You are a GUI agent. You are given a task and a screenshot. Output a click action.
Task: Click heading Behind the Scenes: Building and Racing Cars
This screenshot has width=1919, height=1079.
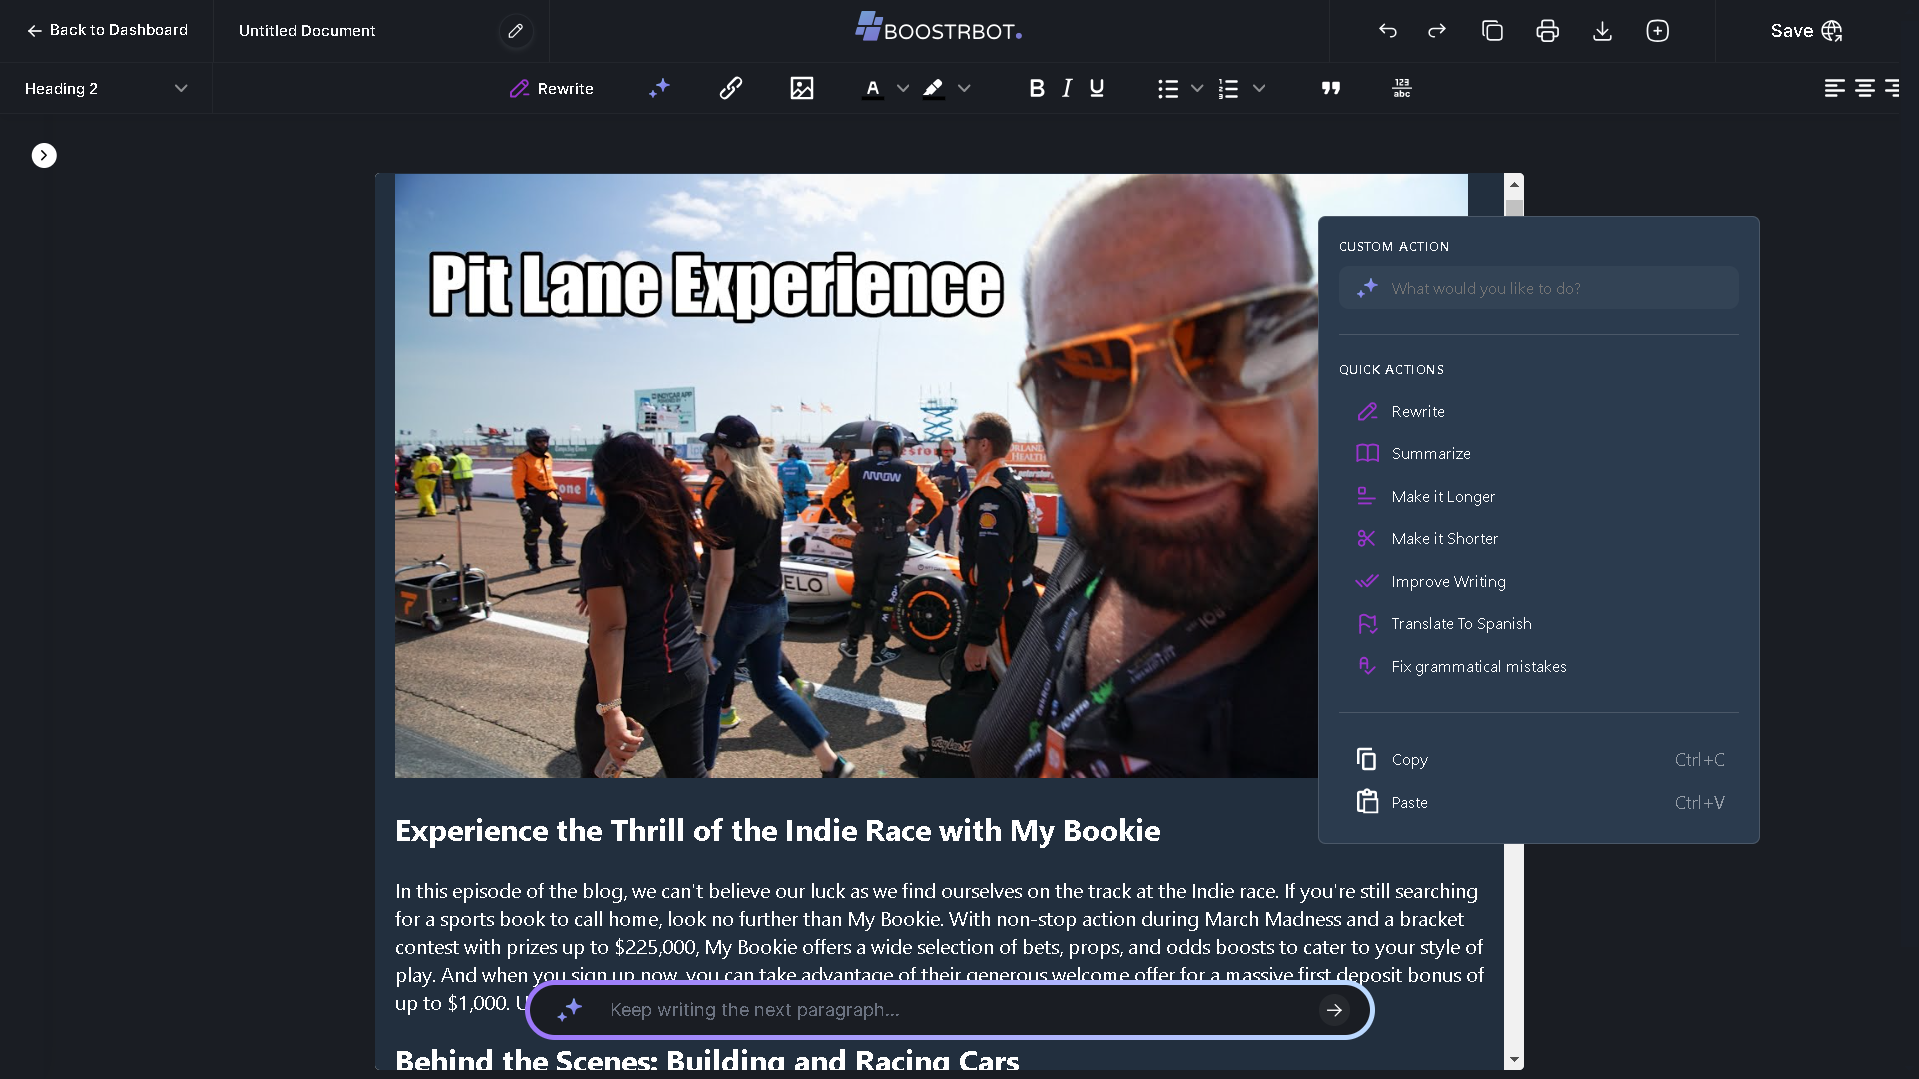pos(707,1060)
